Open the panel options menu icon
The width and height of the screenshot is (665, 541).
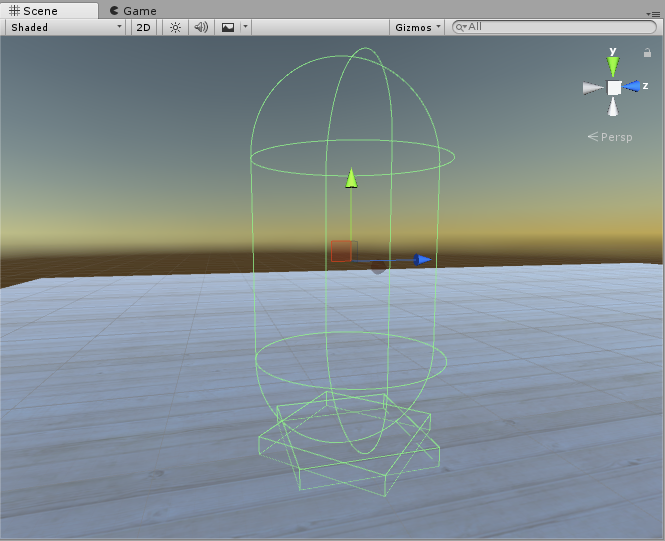coord(654,14)
